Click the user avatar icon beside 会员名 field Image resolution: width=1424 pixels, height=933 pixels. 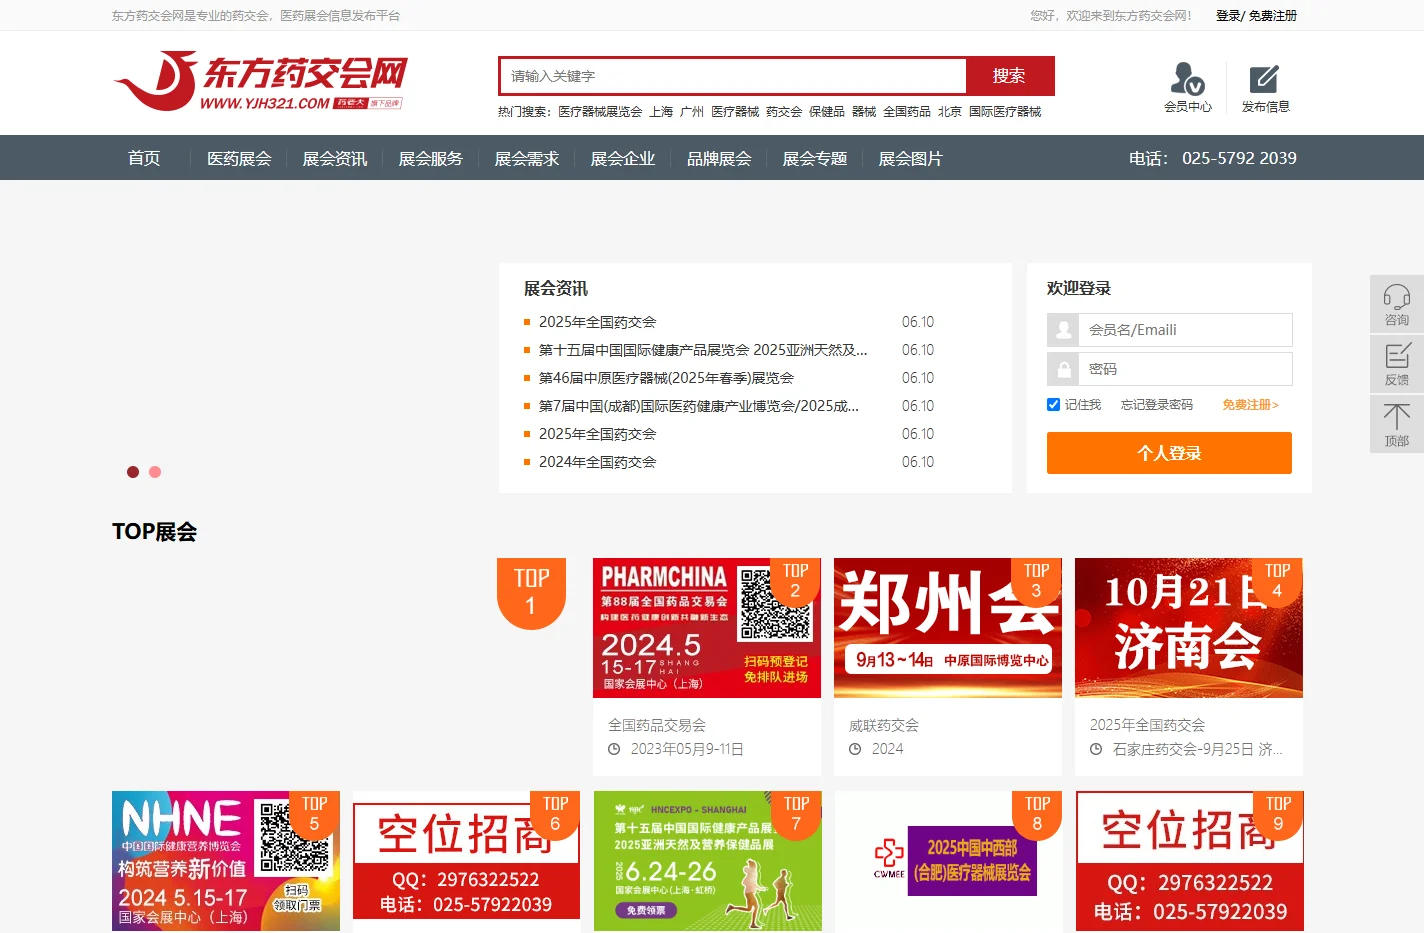pyautogui.click(x=1063, y=330)
